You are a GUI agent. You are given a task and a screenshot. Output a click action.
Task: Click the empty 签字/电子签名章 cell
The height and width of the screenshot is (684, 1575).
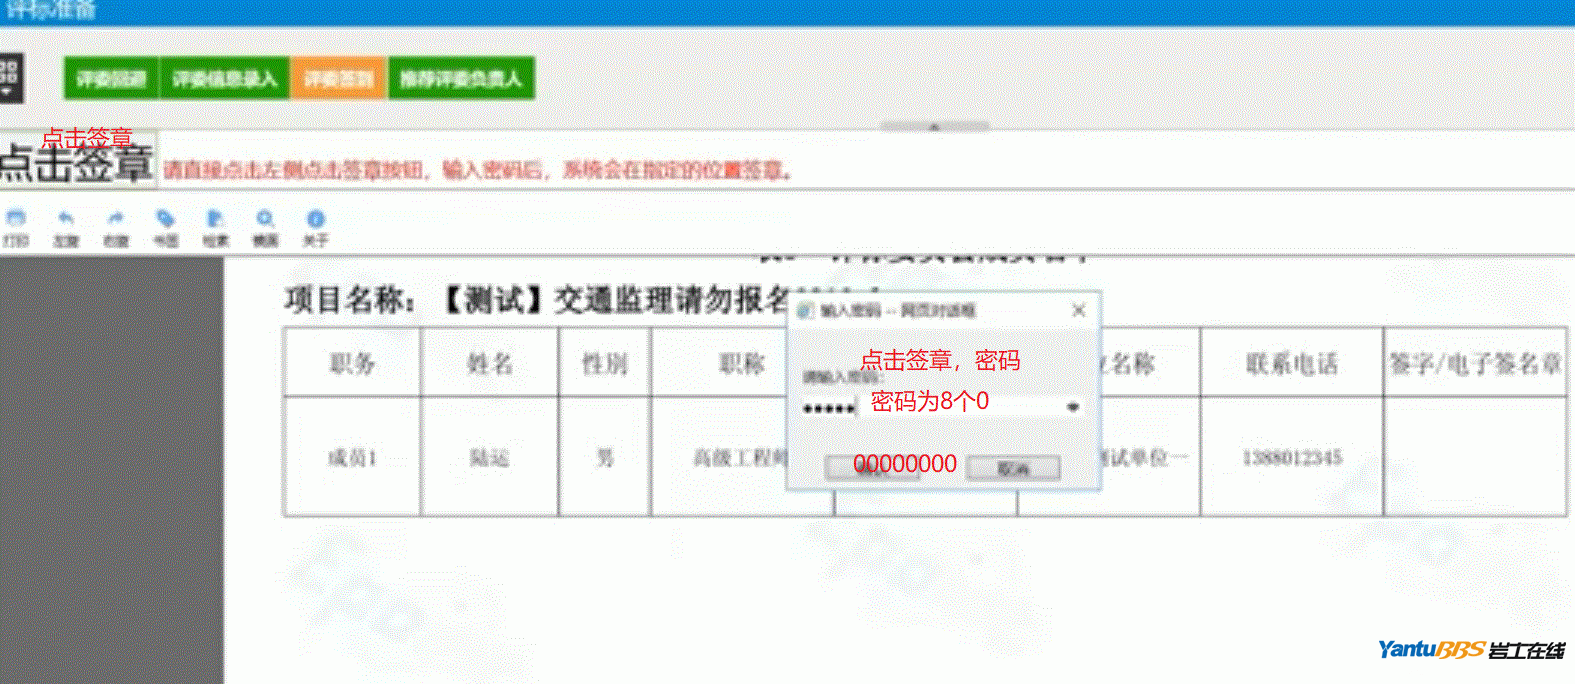[x=1474, y=457]
